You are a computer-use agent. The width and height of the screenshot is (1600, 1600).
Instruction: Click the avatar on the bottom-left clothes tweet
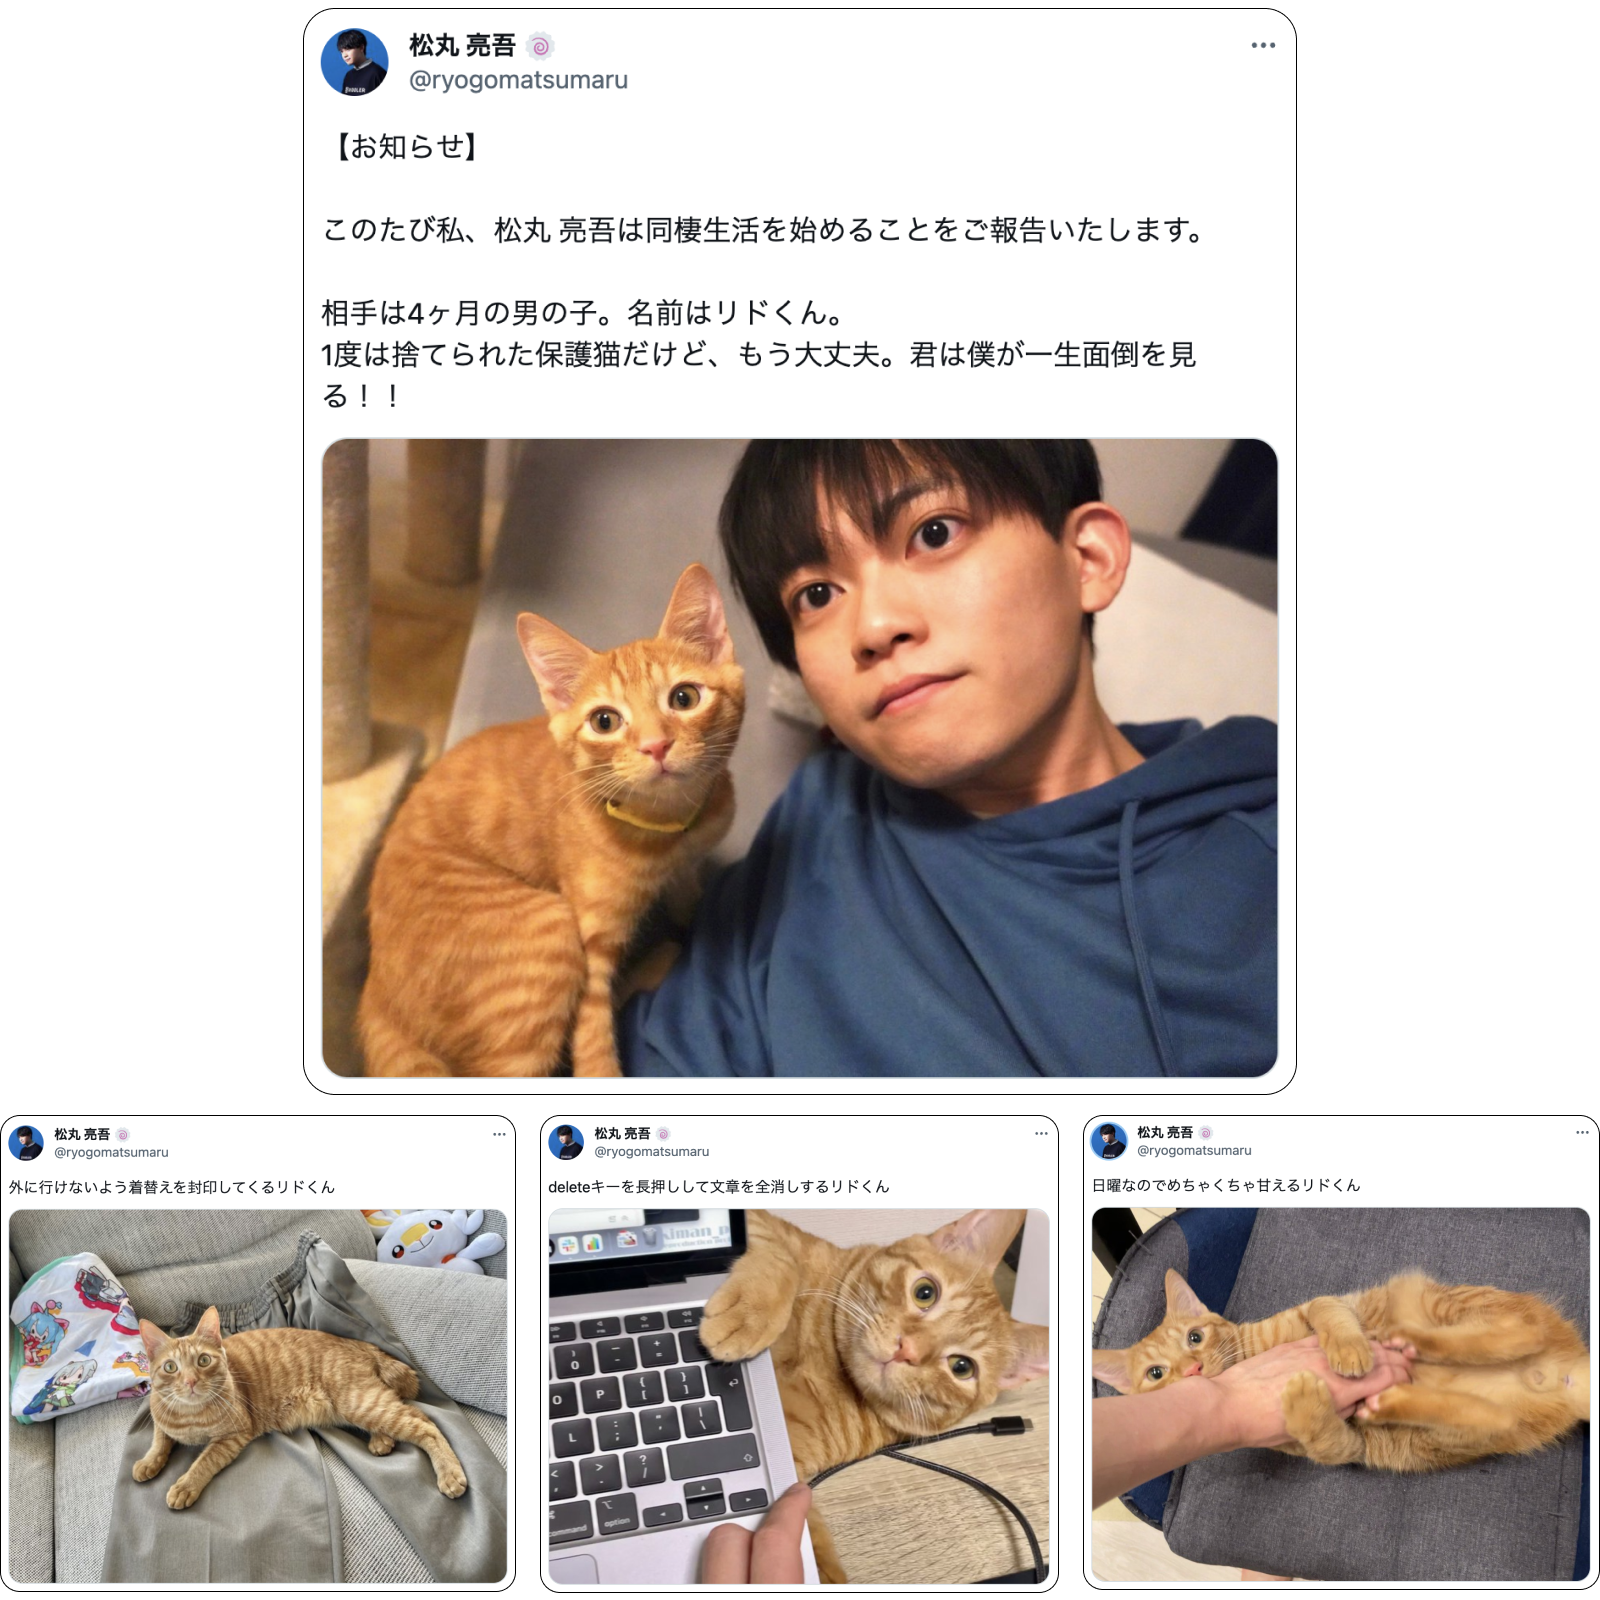pyautogui.click(x=26, y=1143)
